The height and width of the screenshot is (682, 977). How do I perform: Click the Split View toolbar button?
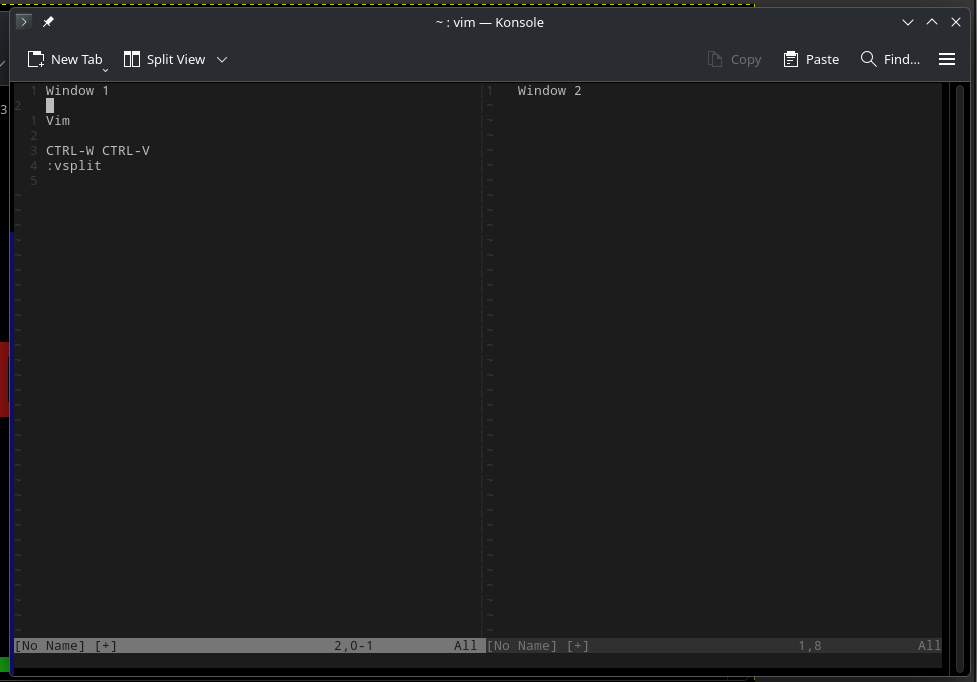click(165, 60)
